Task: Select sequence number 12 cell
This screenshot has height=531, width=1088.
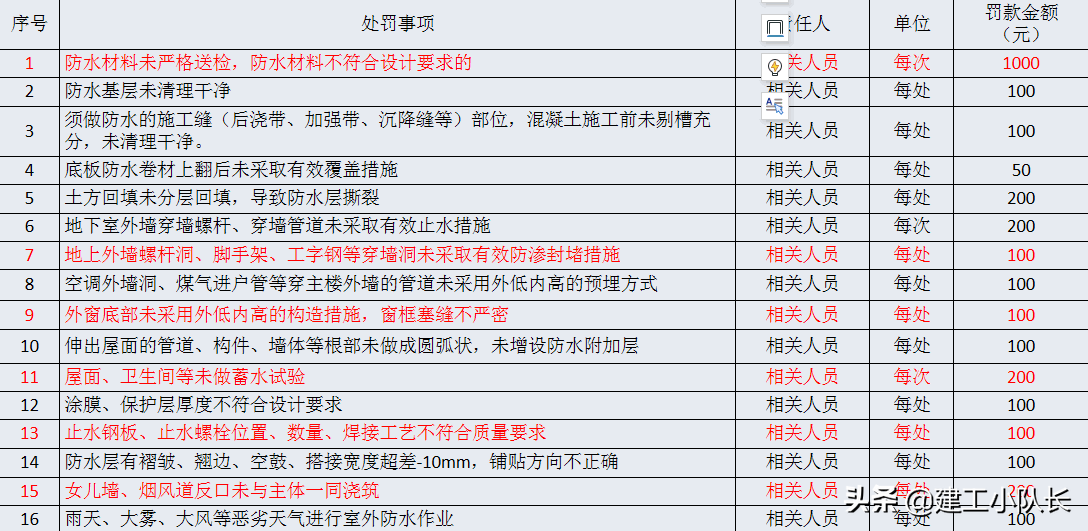Action: (x=29, y=405)
